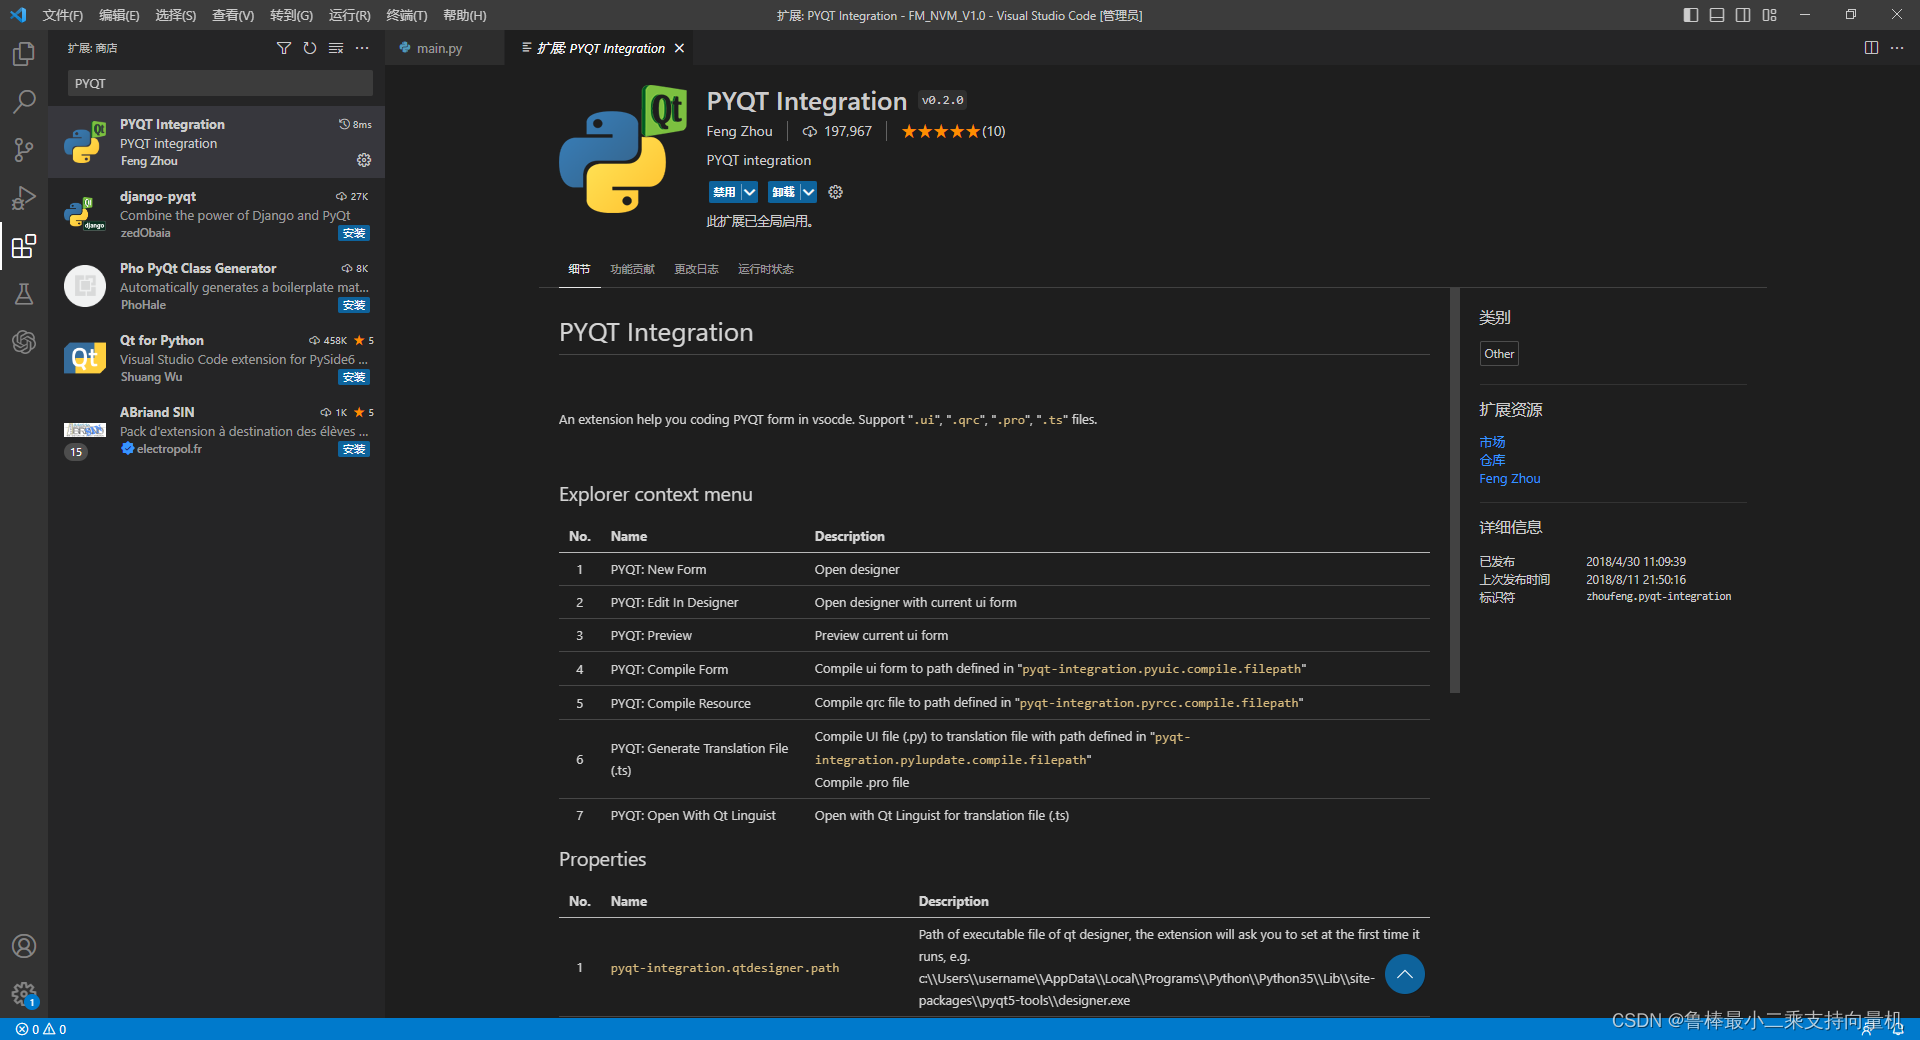1920x1040 pixels.
Task: Open Run and Debug view
Action: pyautogui.click(x=24, y=198)
